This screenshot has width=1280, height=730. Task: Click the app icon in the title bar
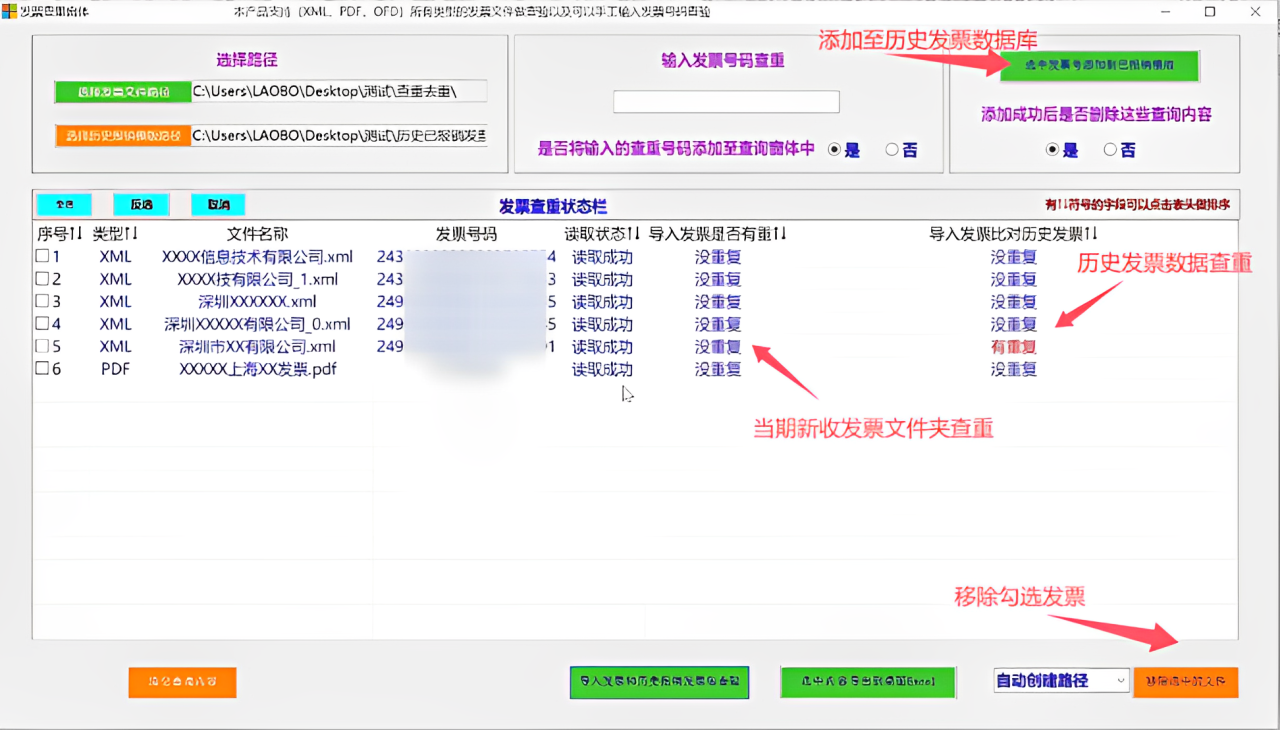click(x=9, y=12)
